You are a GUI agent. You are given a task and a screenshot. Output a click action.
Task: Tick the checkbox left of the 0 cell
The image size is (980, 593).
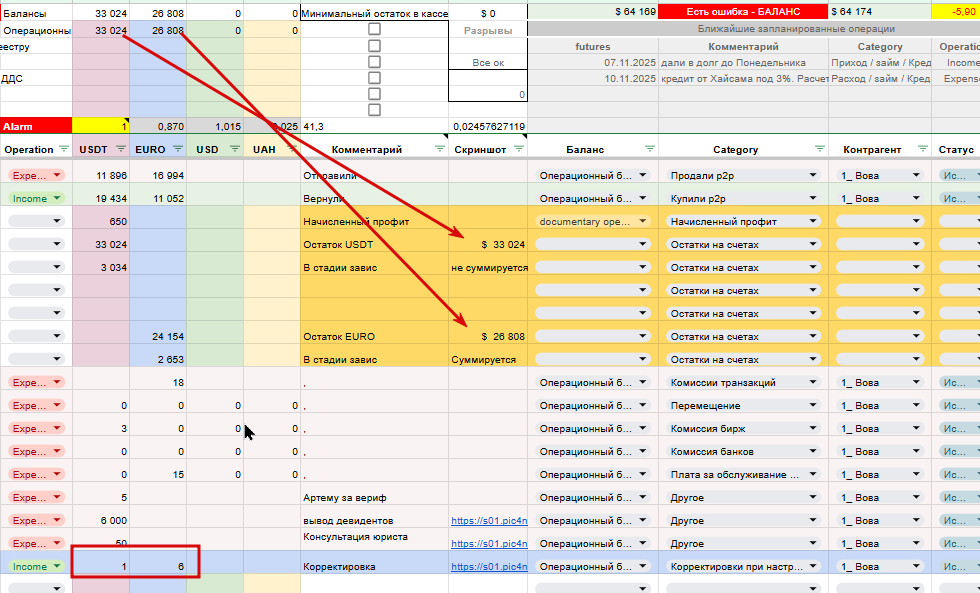click(x=374, y=94)
